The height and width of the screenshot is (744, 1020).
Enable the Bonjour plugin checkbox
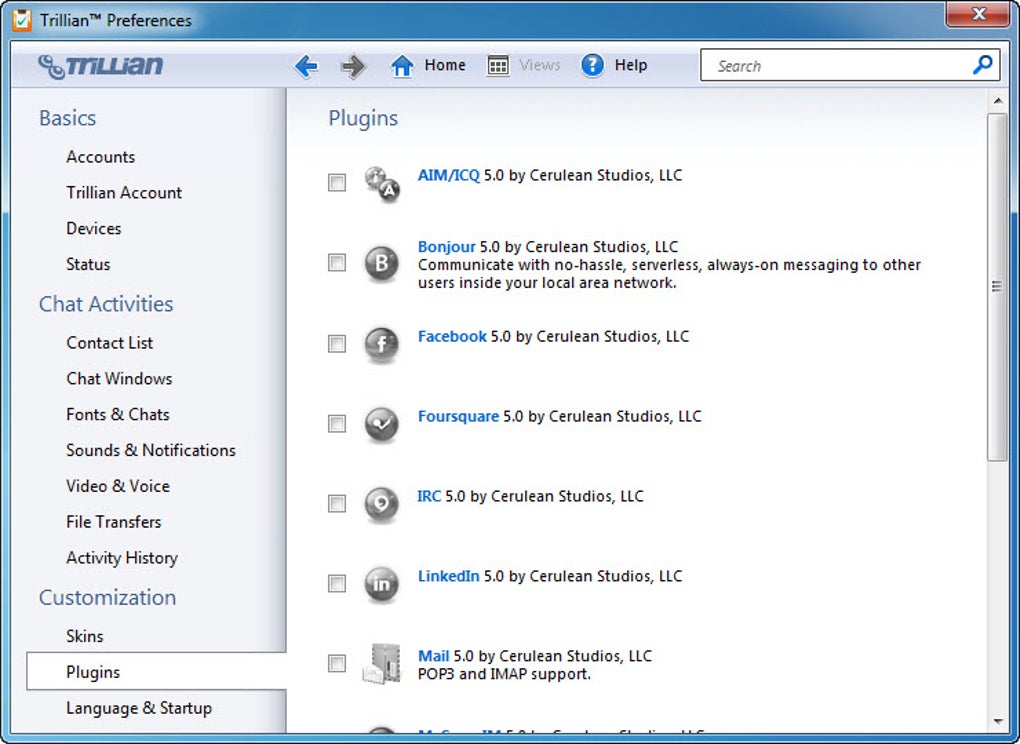337,263
